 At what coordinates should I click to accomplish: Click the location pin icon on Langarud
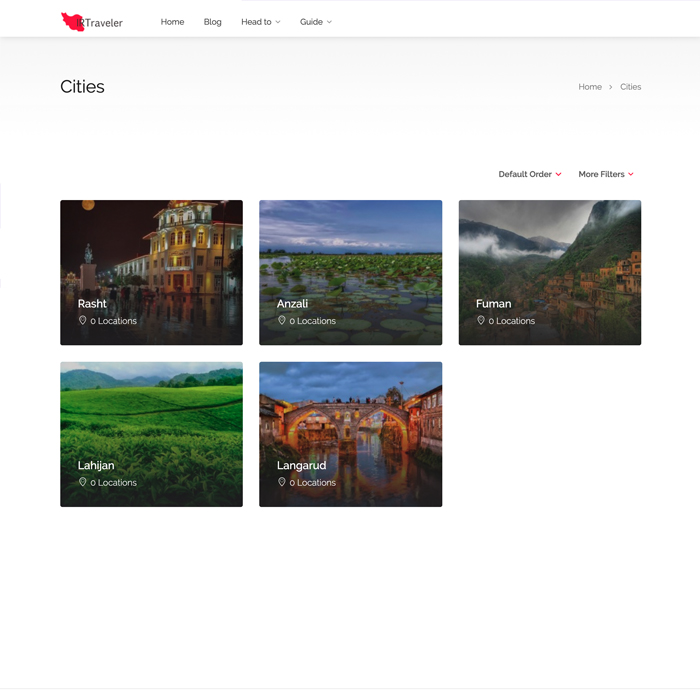[x=282, y=482]
